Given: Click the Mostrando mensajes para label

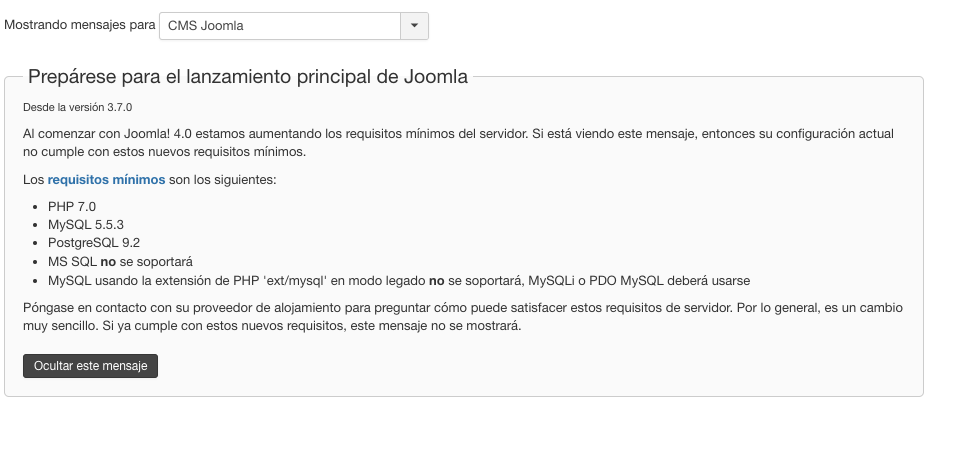Looking at the screenshot, I should click(80, 25).
